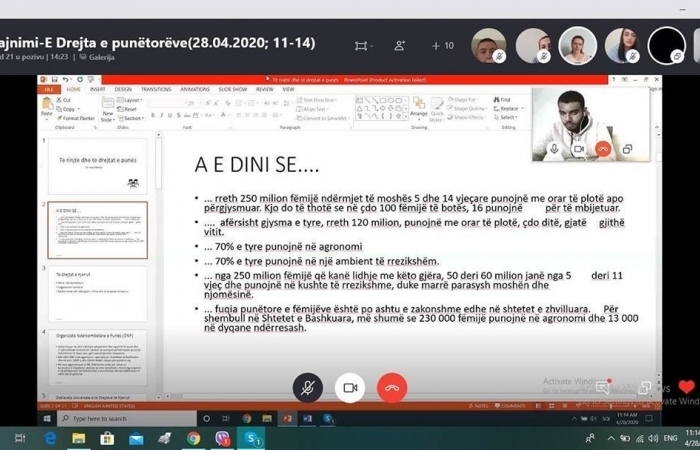
Task: Expand the Layout dropdown in the Slides group
Action: (130, 100)
